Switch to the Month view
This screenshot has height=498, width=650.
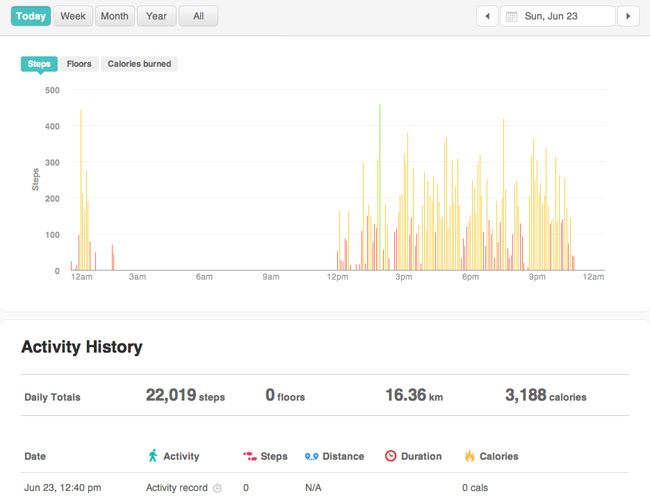114,16
